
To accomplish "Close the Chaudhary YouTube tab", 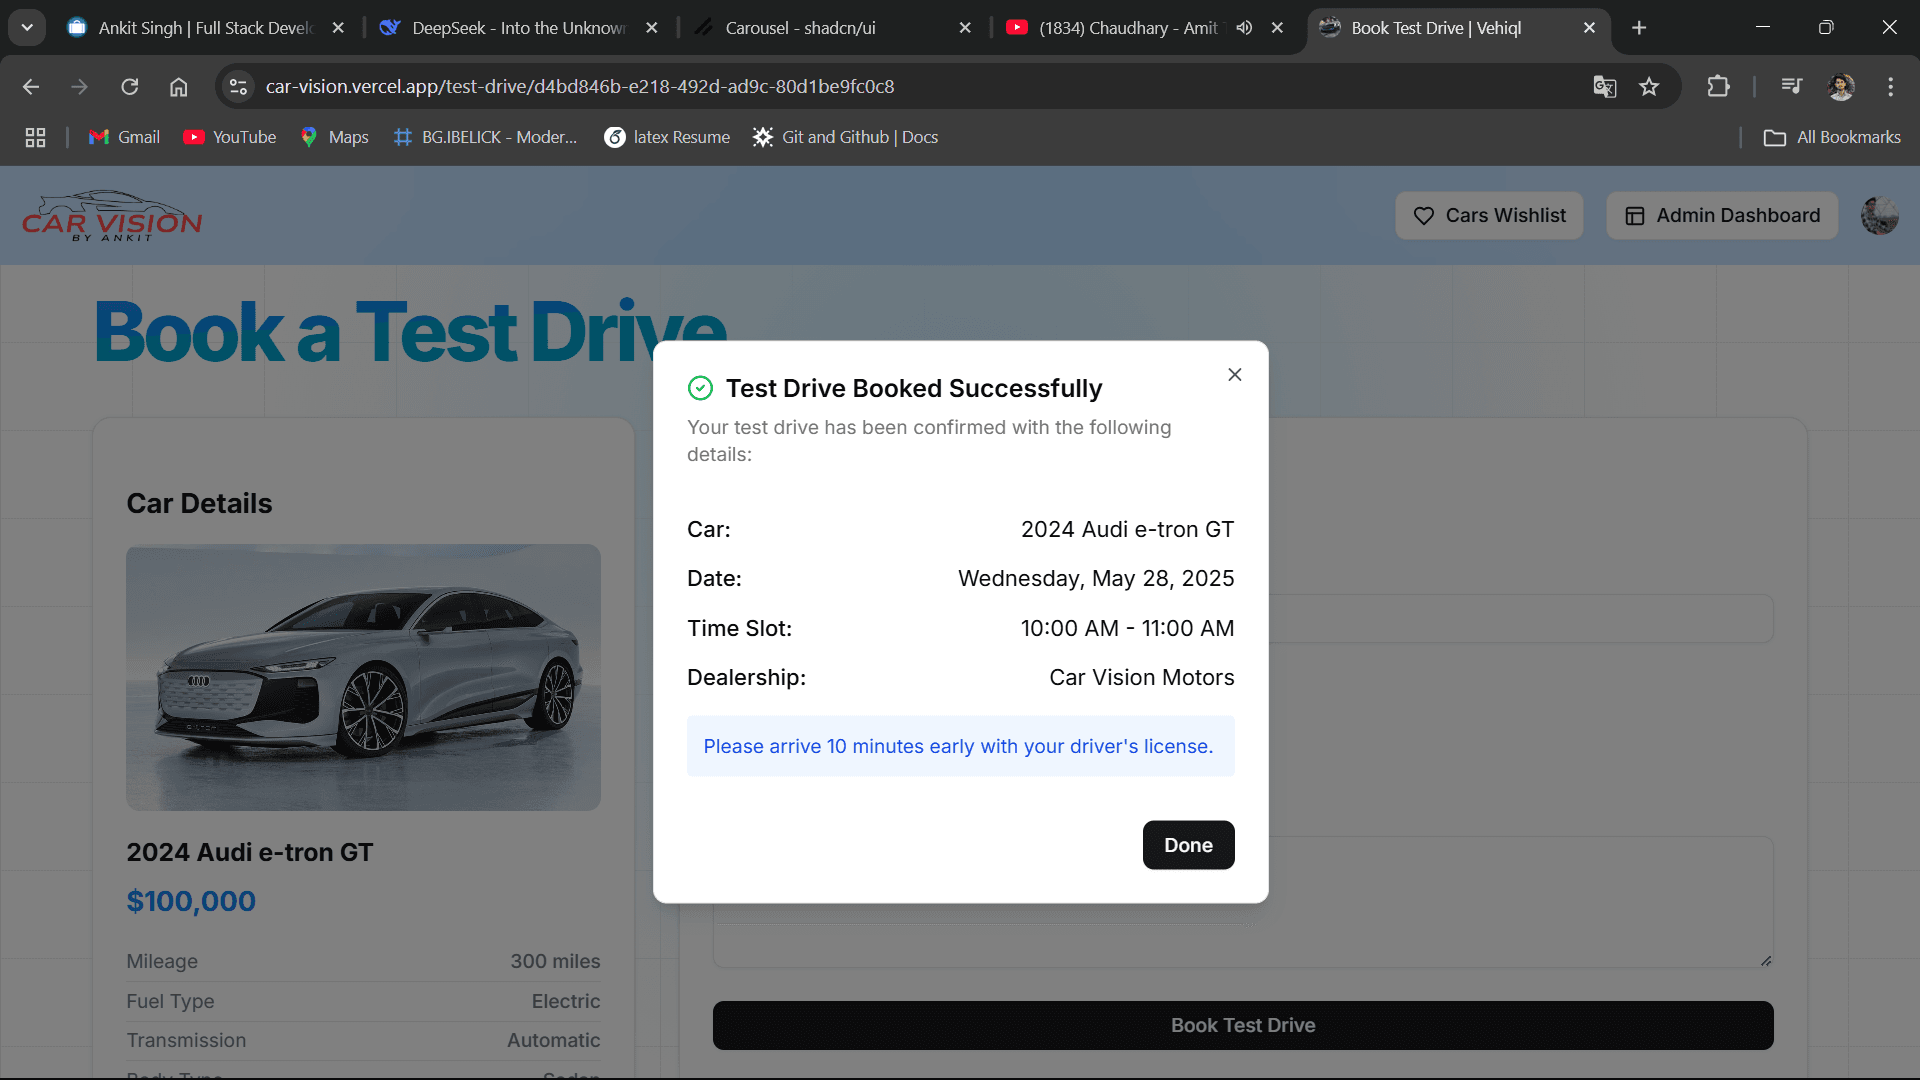I will point(1277,28).
